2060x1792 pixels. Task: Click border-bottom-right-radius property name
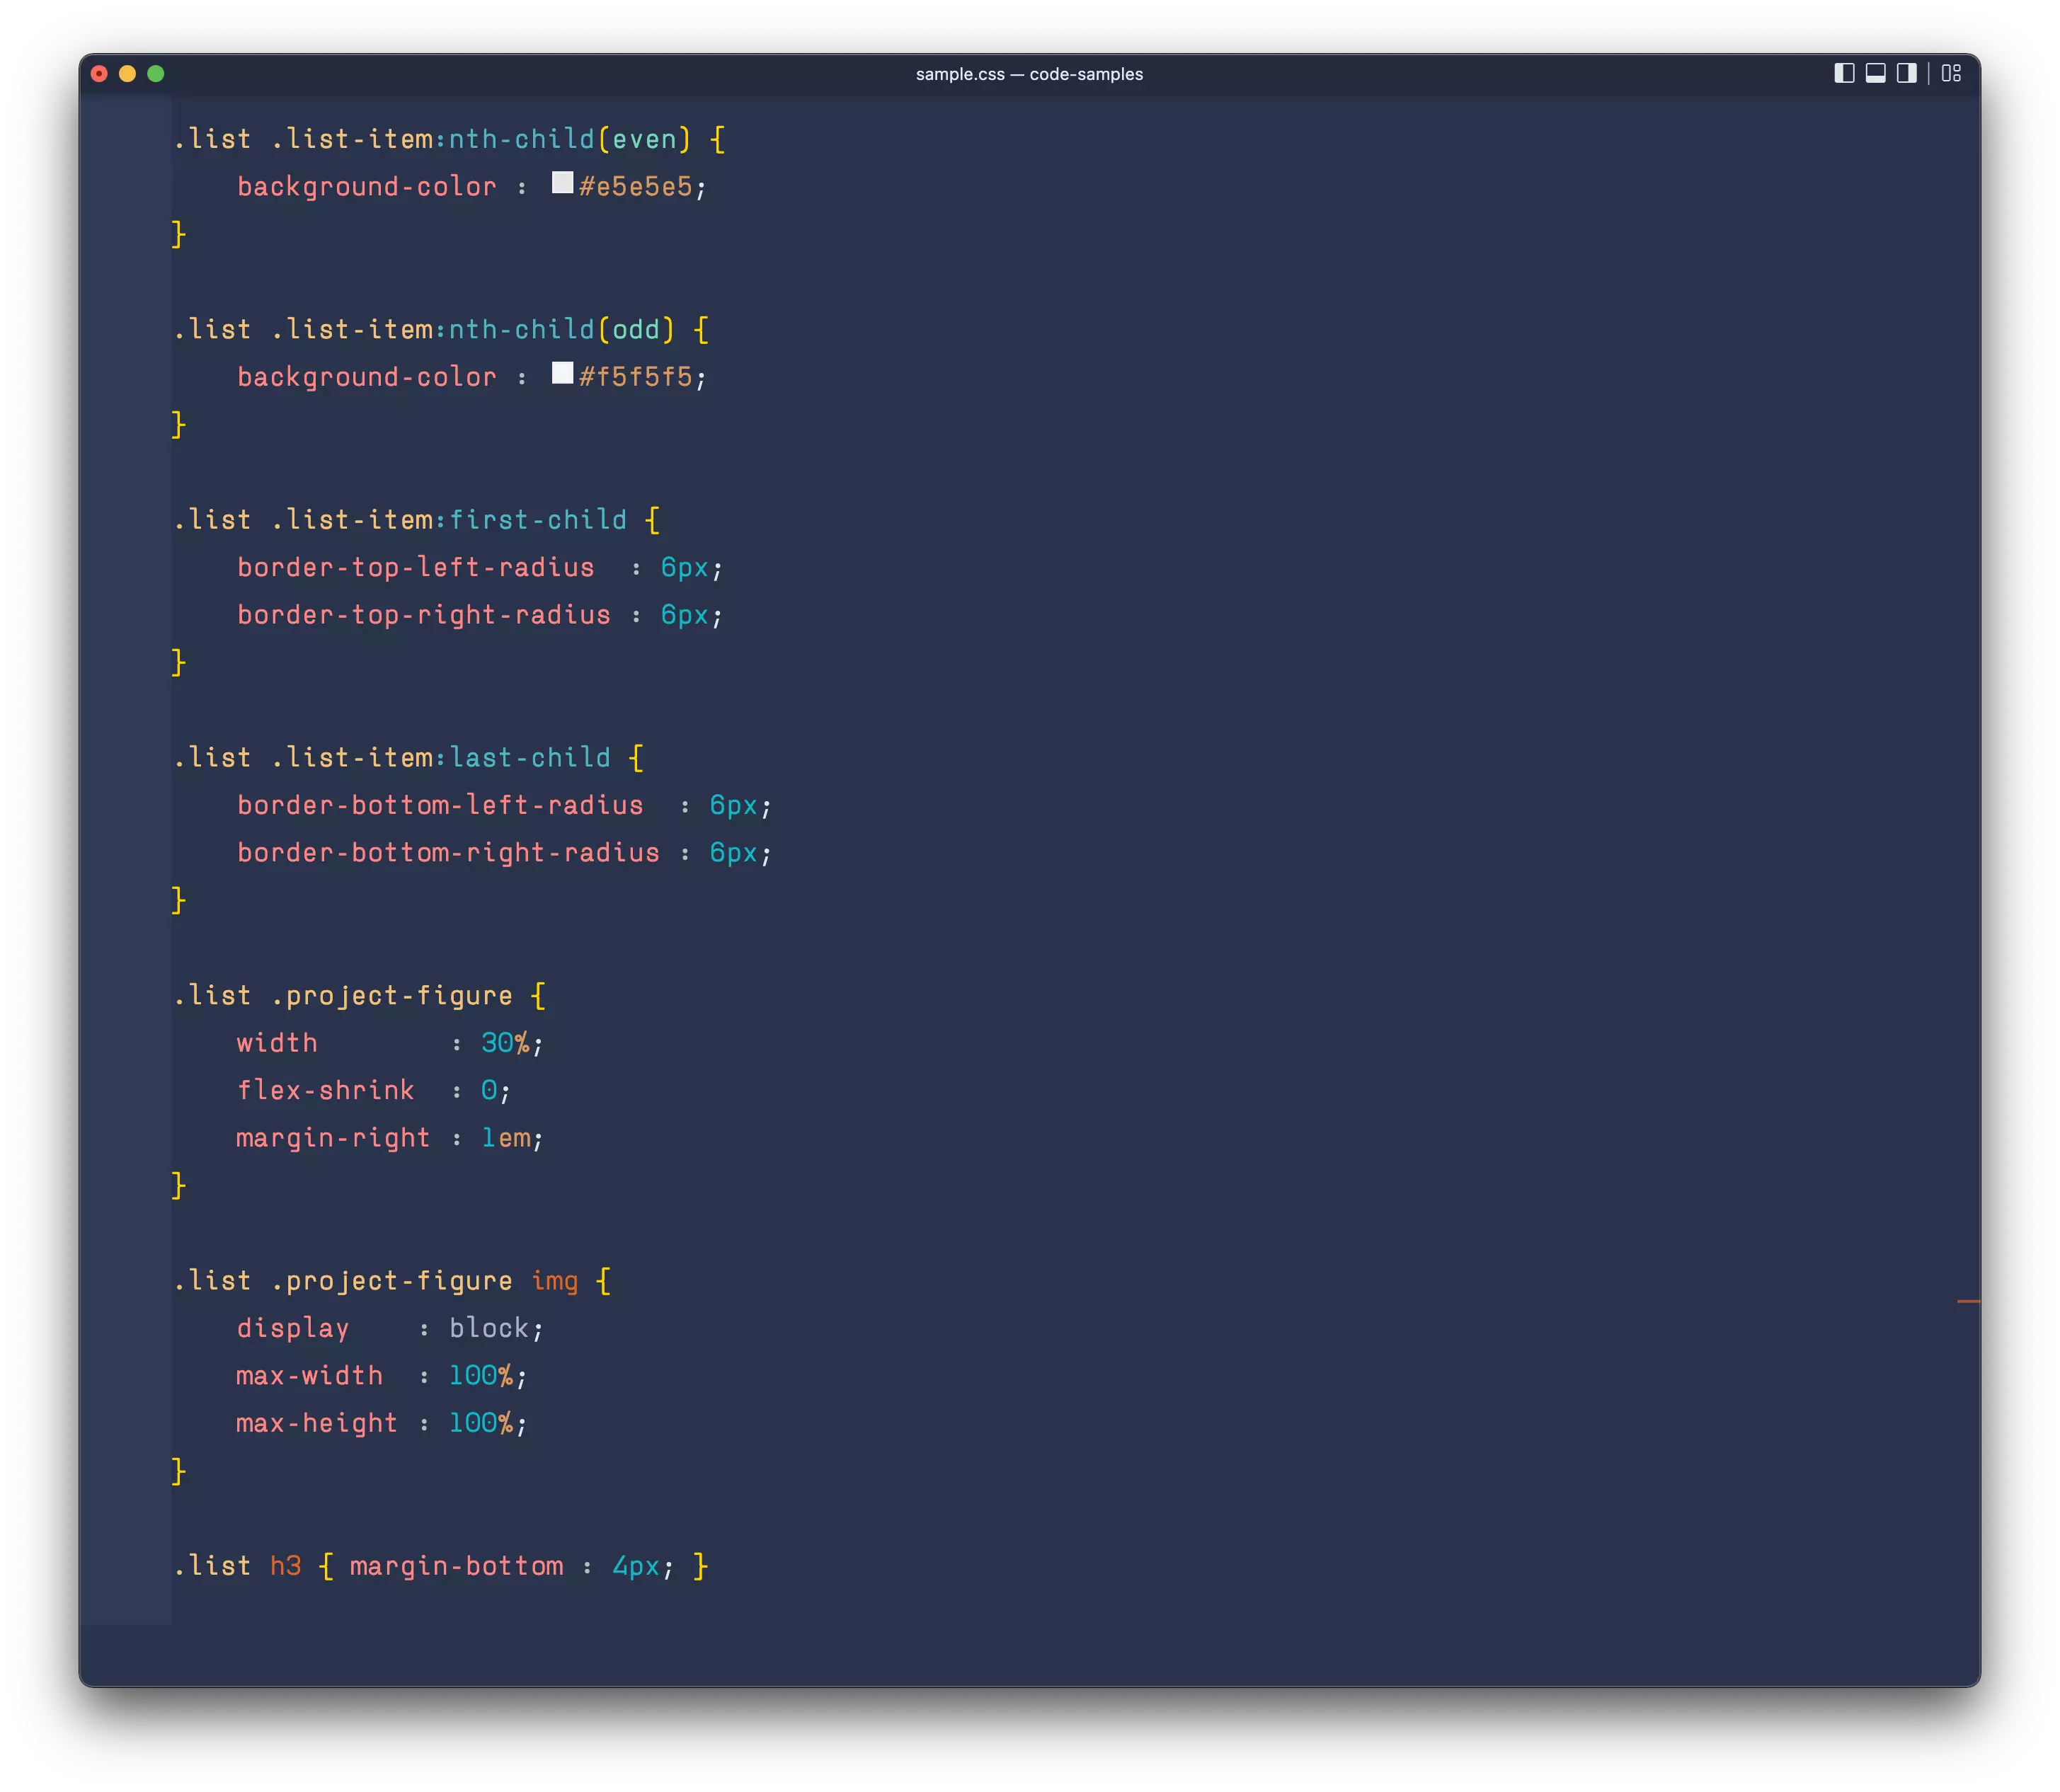point(448,853)
